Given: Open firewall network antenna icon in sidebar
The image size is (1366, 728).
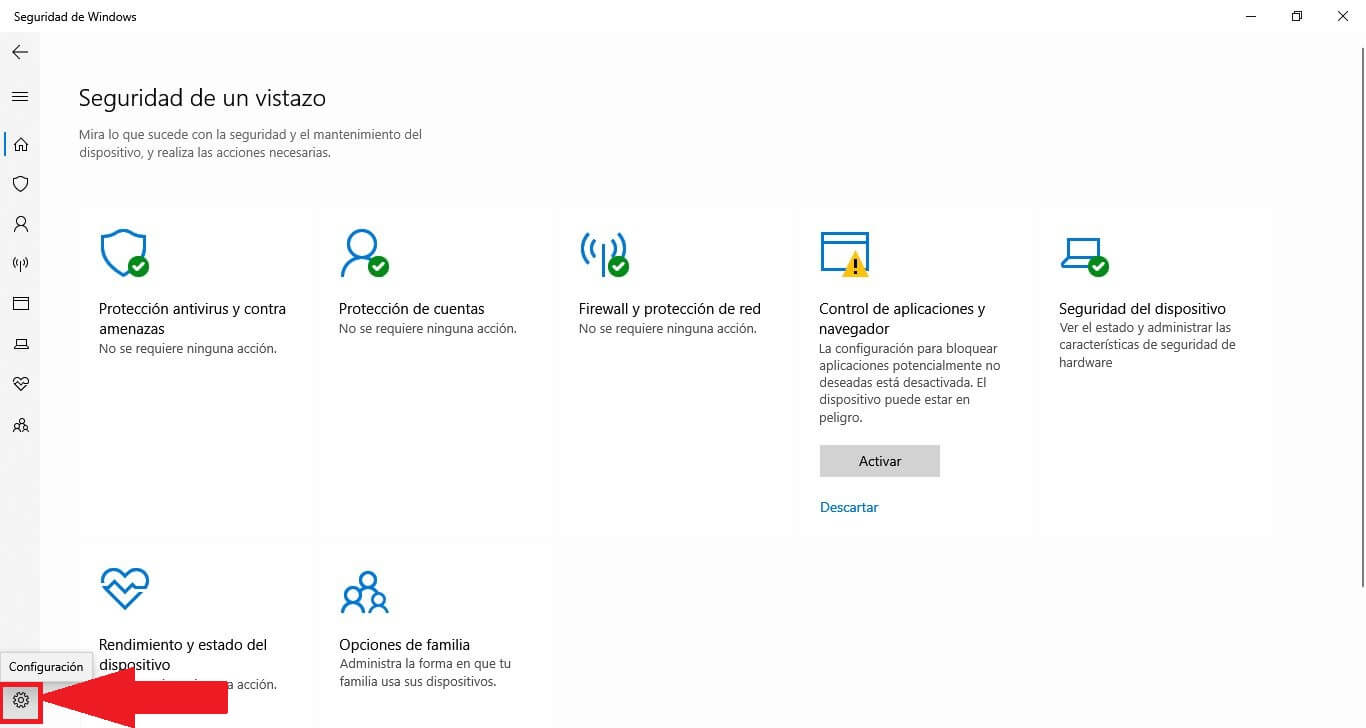Looking at the screenshot, I should pyautogui.click(x=20, y=264).
